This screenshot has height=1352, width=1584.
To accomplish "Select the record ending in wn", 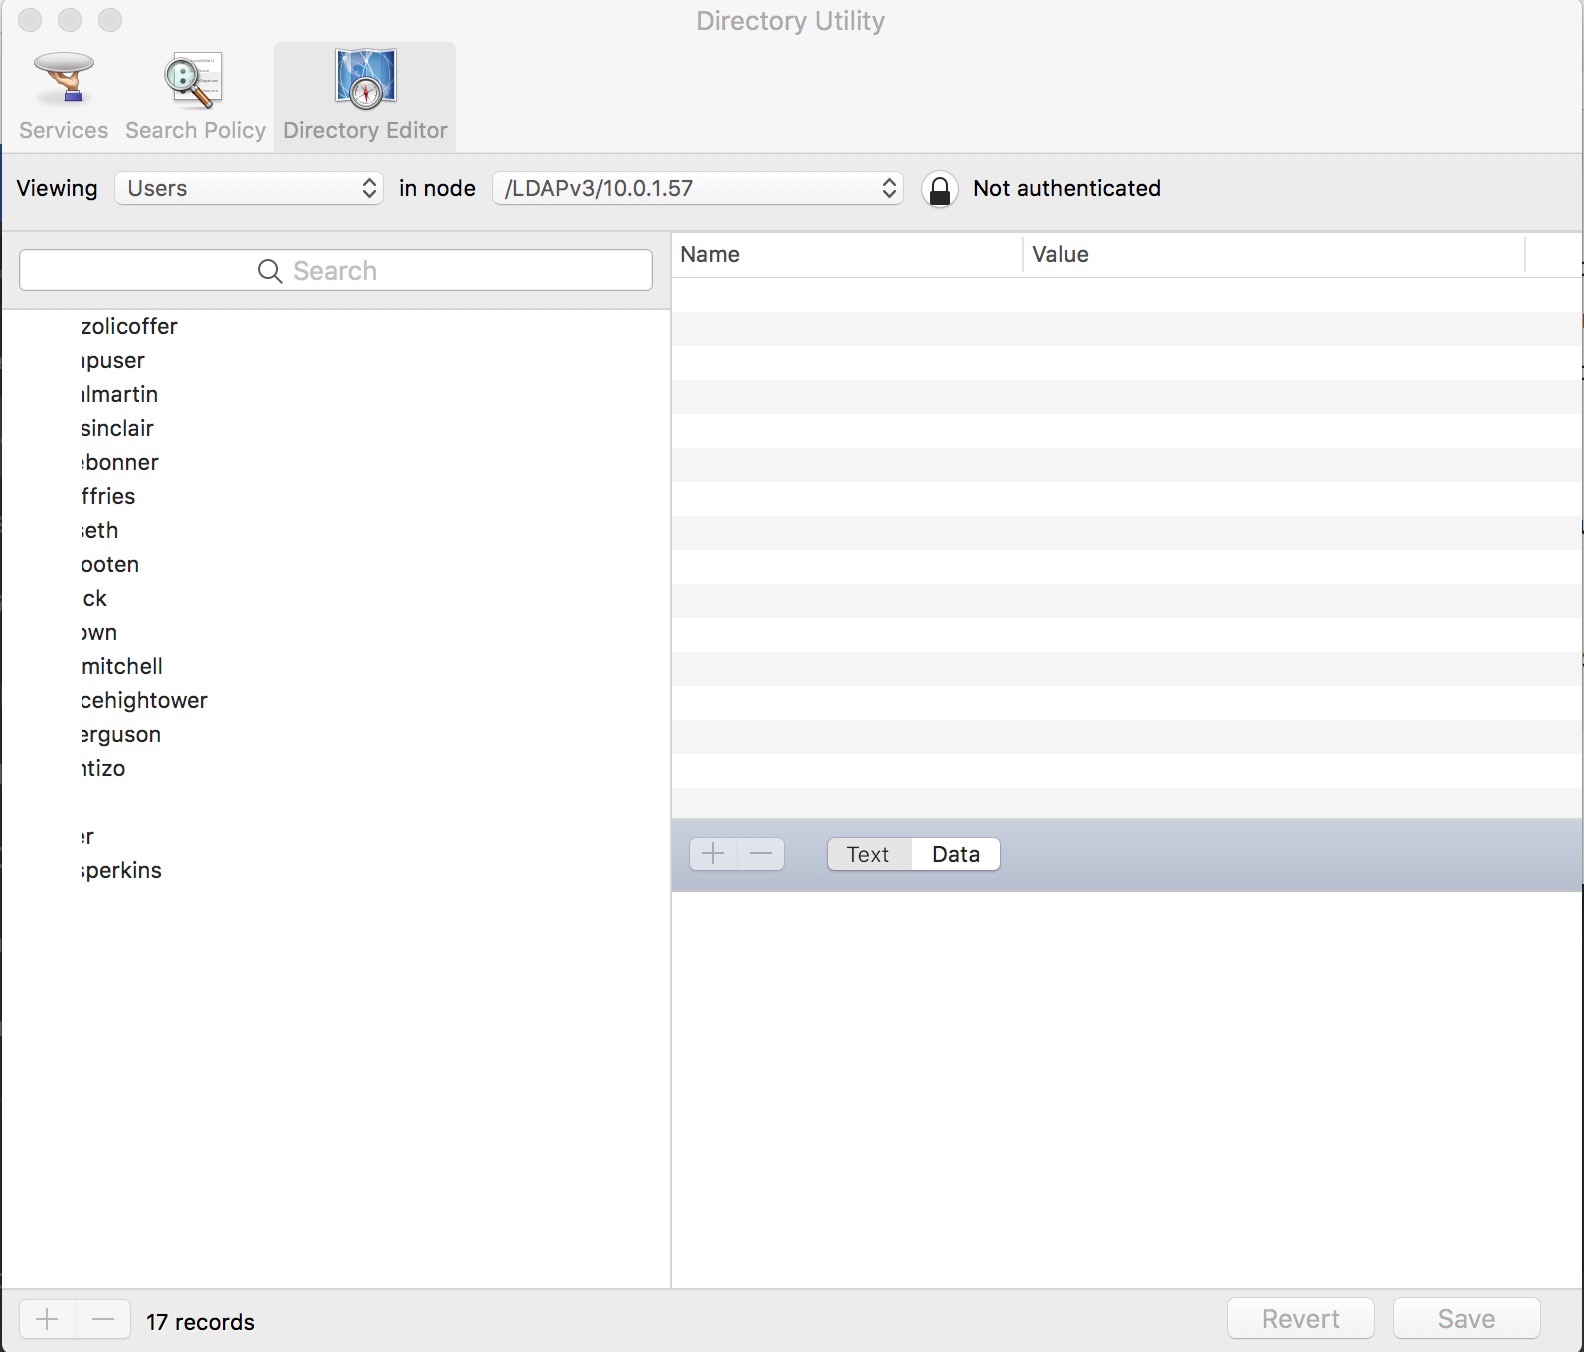I will (336, 632).
